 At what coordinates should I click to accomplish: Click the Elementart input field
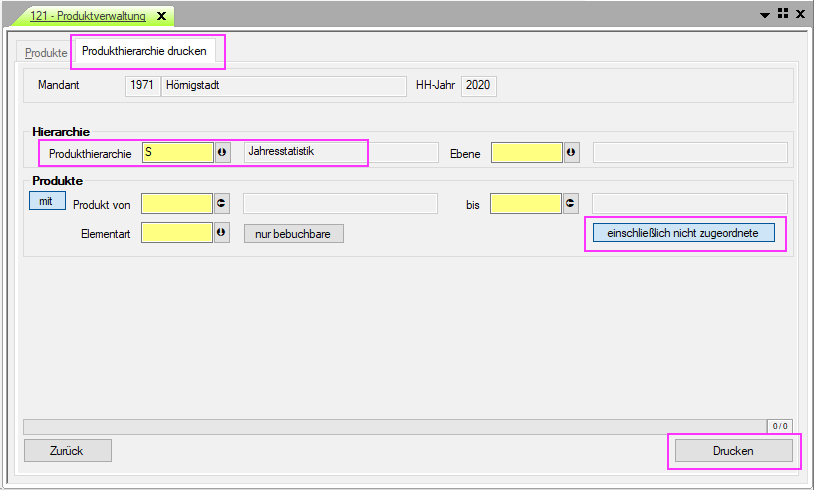pyautogui.click(x=177, y=233)
